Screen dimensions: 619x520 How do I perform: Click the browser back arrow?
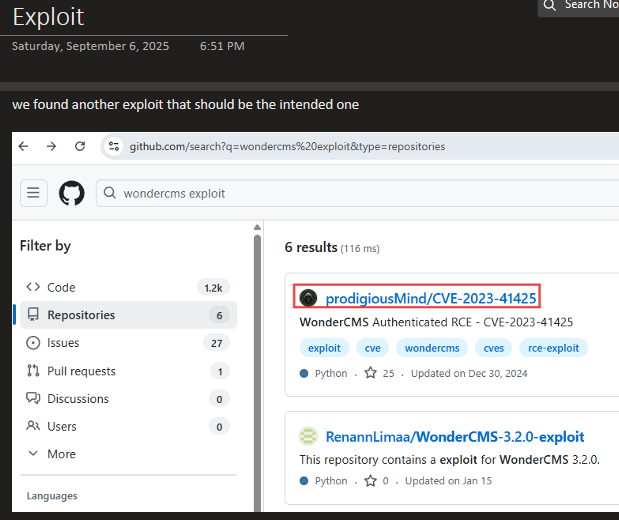coord(24,146)
